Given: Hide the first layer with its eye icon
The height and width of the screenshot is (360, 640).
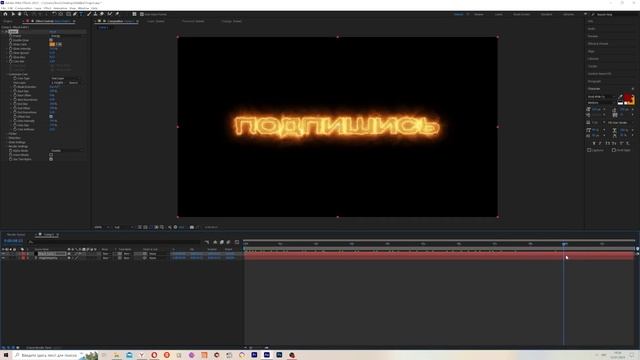Looking at the screenshot, I should 3,253.
